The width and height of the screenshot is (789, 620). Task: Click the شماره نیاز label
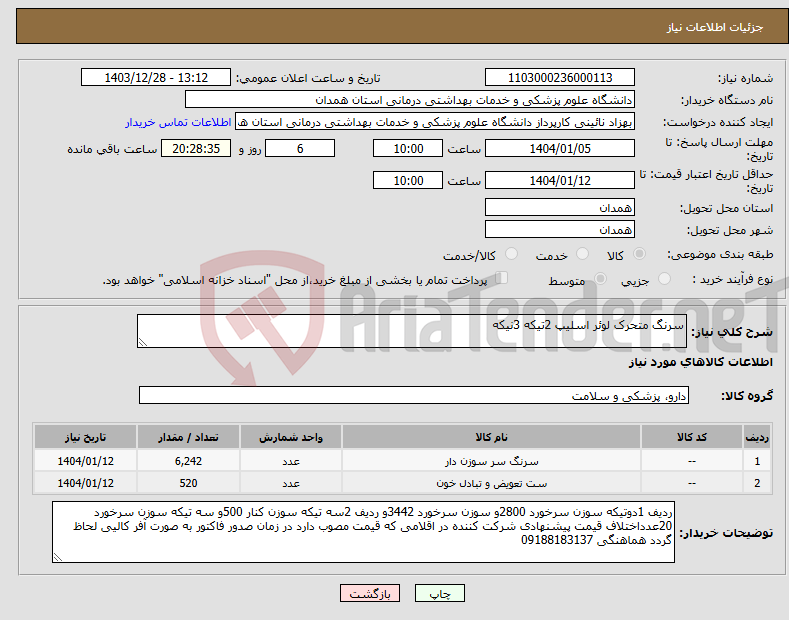[745, 79]
